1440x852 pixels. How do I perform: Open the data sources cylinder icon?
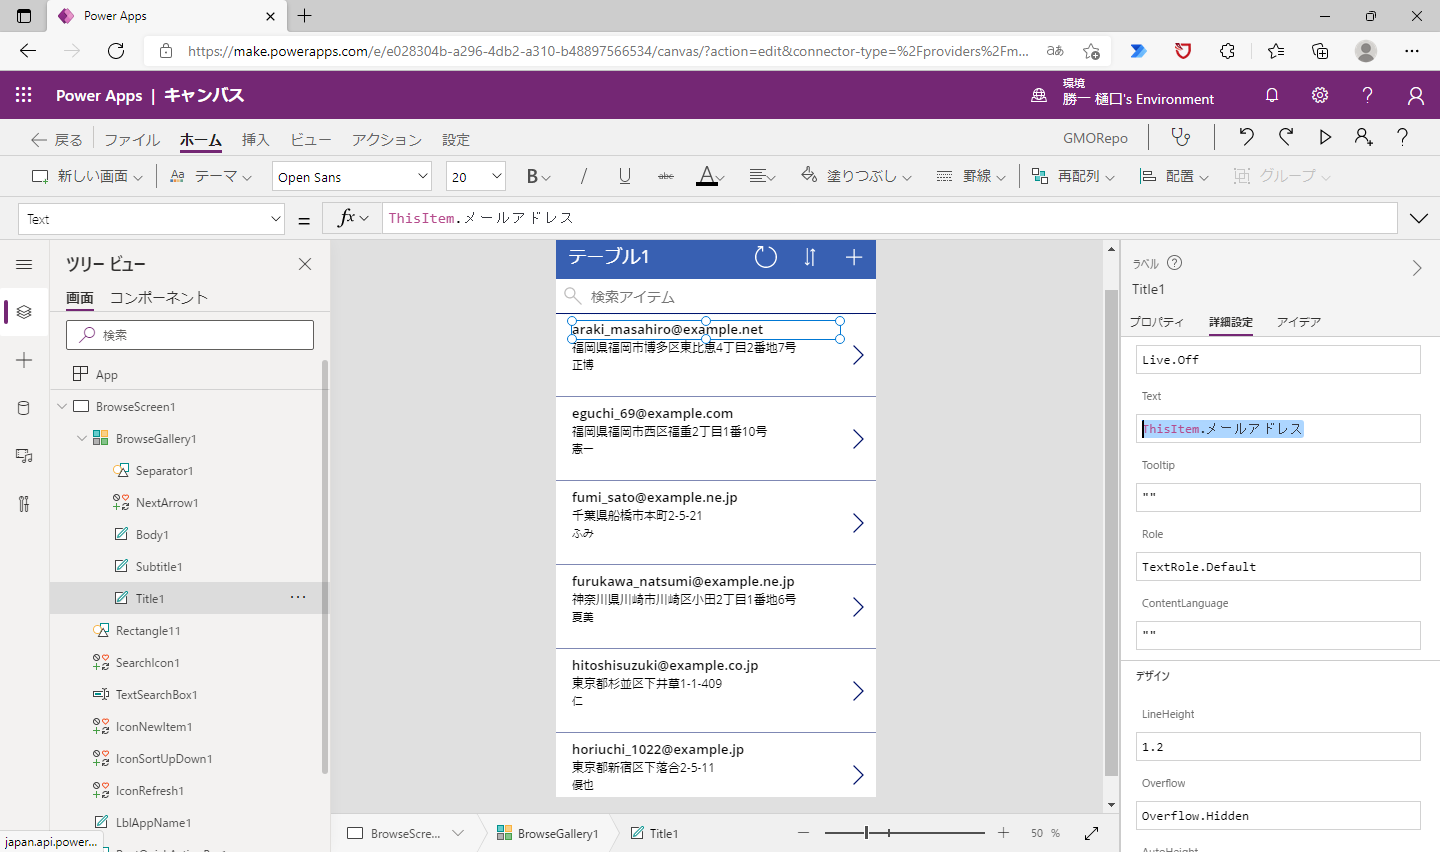(24, 408)
